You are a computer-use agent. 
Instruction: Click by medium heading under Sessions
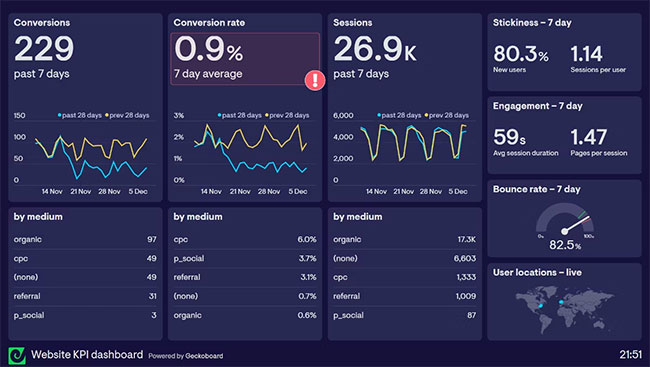pyautogui.click(x=358, y=217)
